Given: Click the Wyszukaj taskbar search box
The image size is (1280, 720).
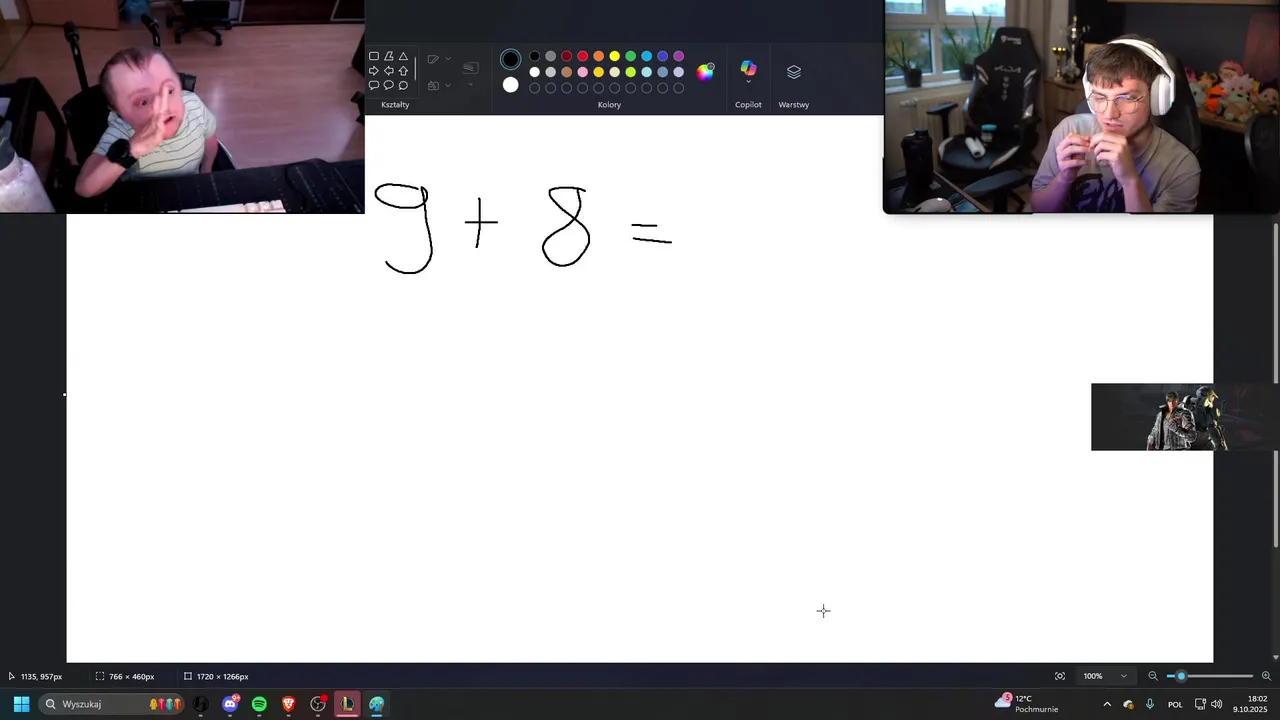Looking at the screenshot, I should tap(112, 704).
